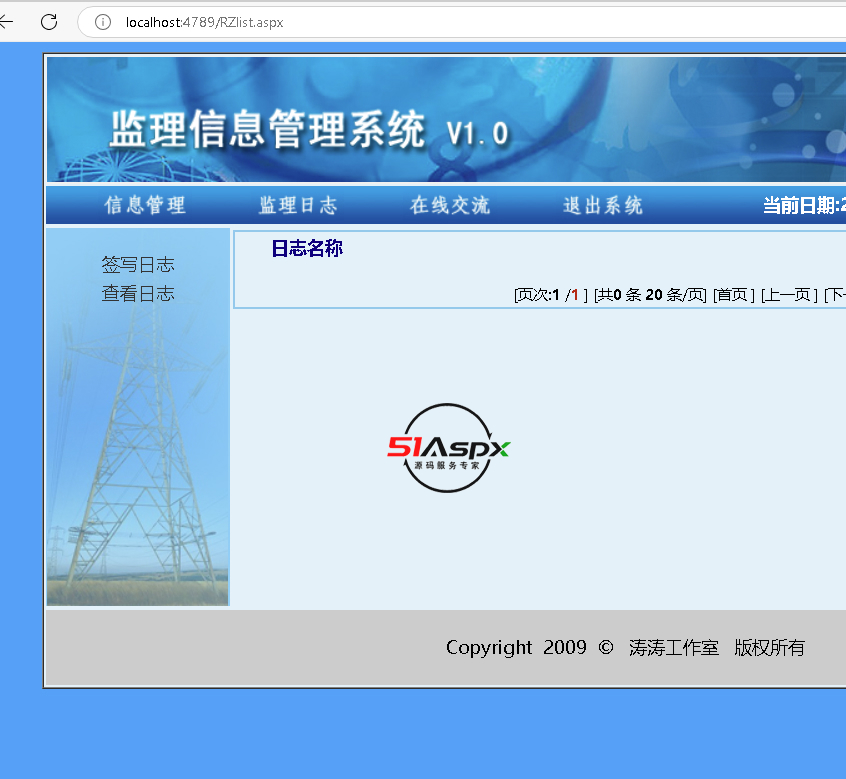Click the browser back arrow
The image size is (846, 779).
8,21
